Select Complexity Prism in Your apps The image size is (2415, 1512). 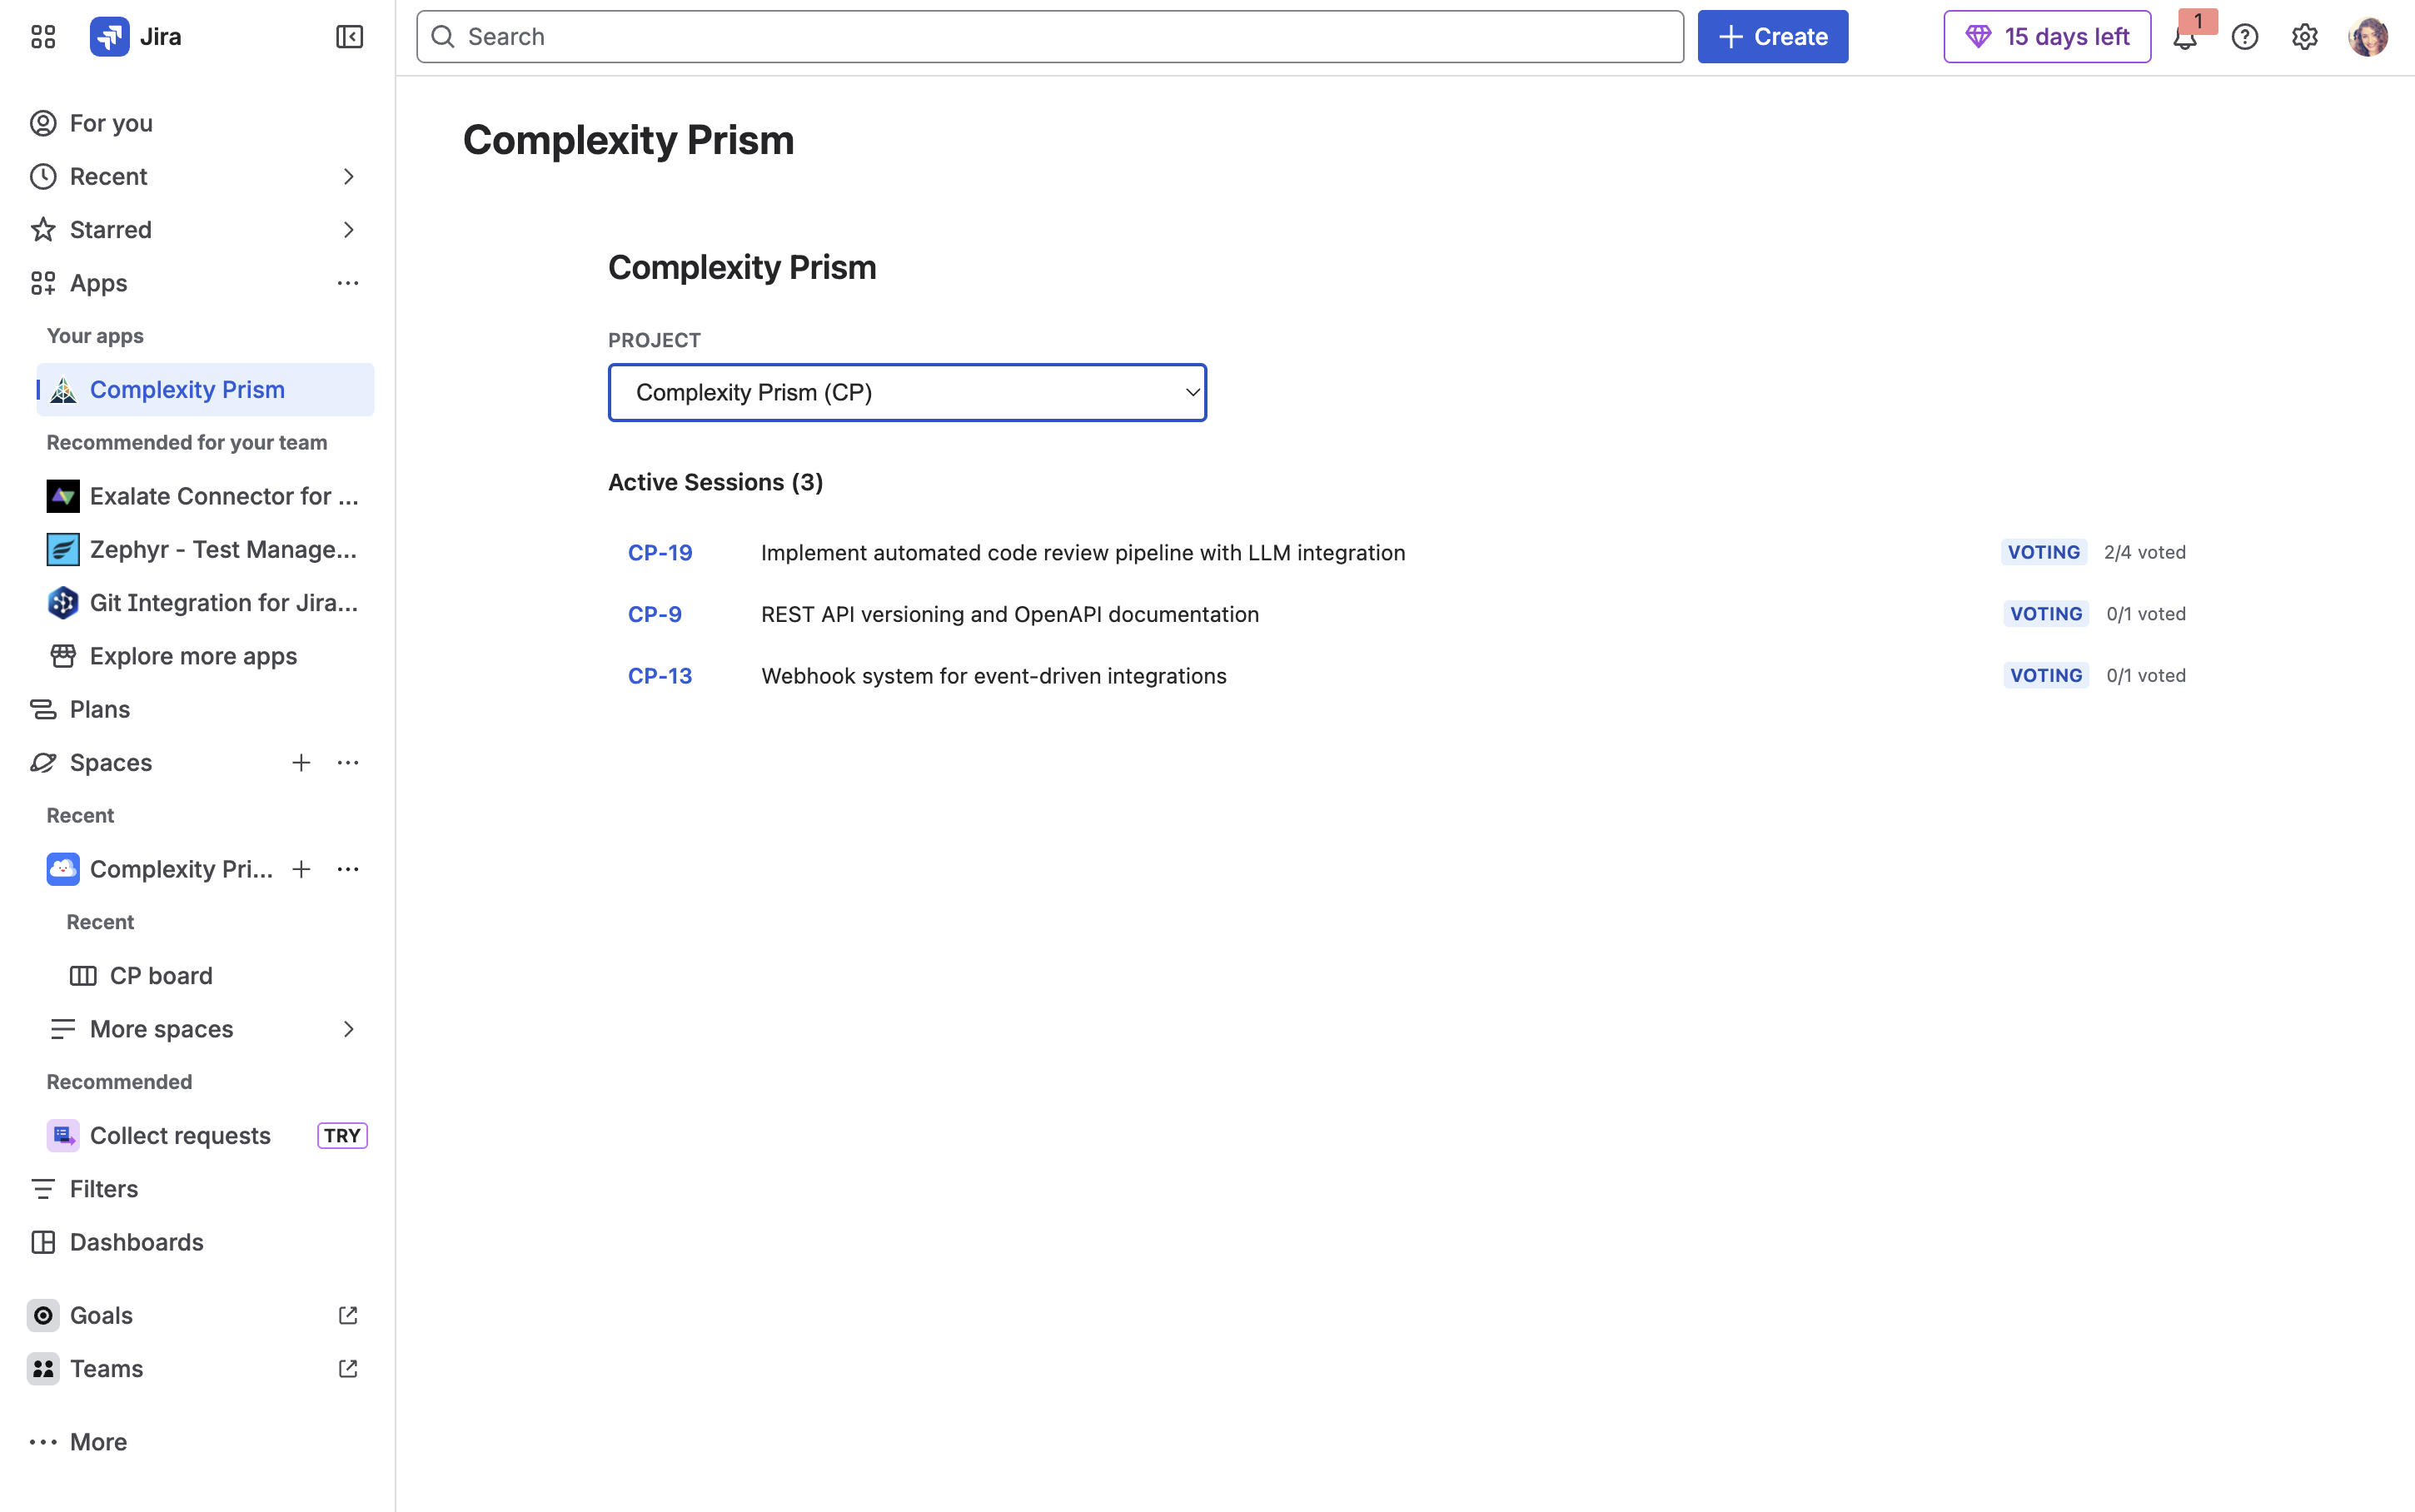(188, 390)
